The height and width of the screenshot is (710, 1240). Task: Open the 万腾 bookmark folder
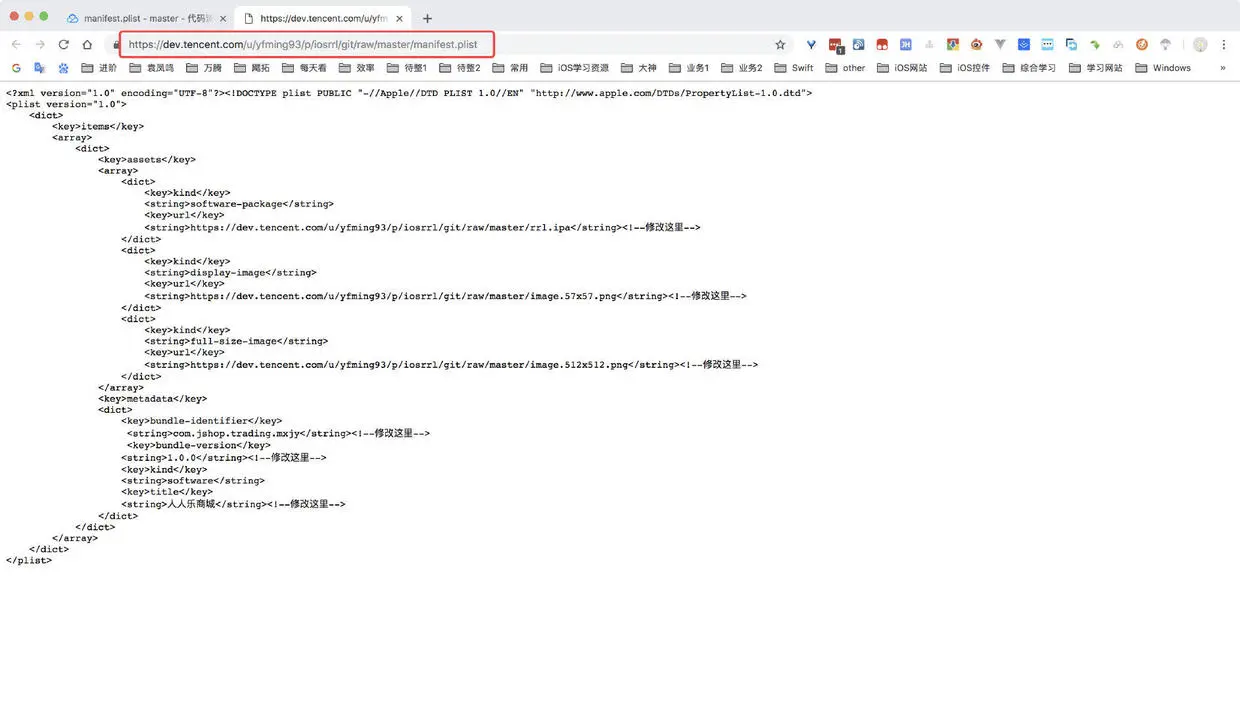pos(203,68)
